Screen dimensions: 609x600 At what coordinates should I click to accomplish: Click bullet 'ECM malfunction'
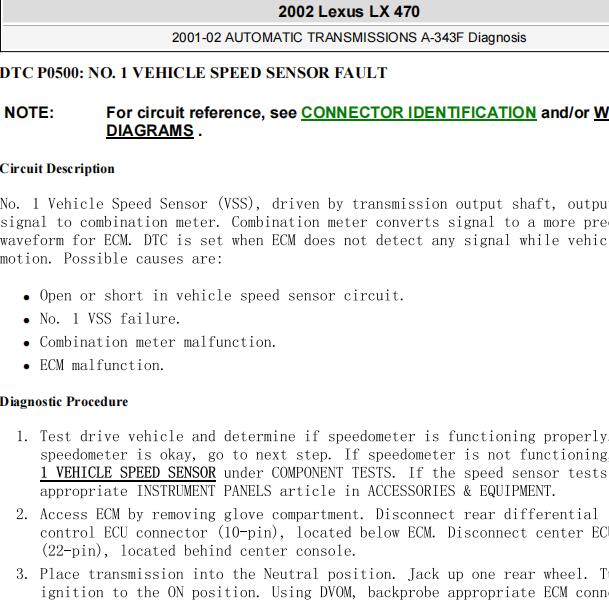(102, 365)
